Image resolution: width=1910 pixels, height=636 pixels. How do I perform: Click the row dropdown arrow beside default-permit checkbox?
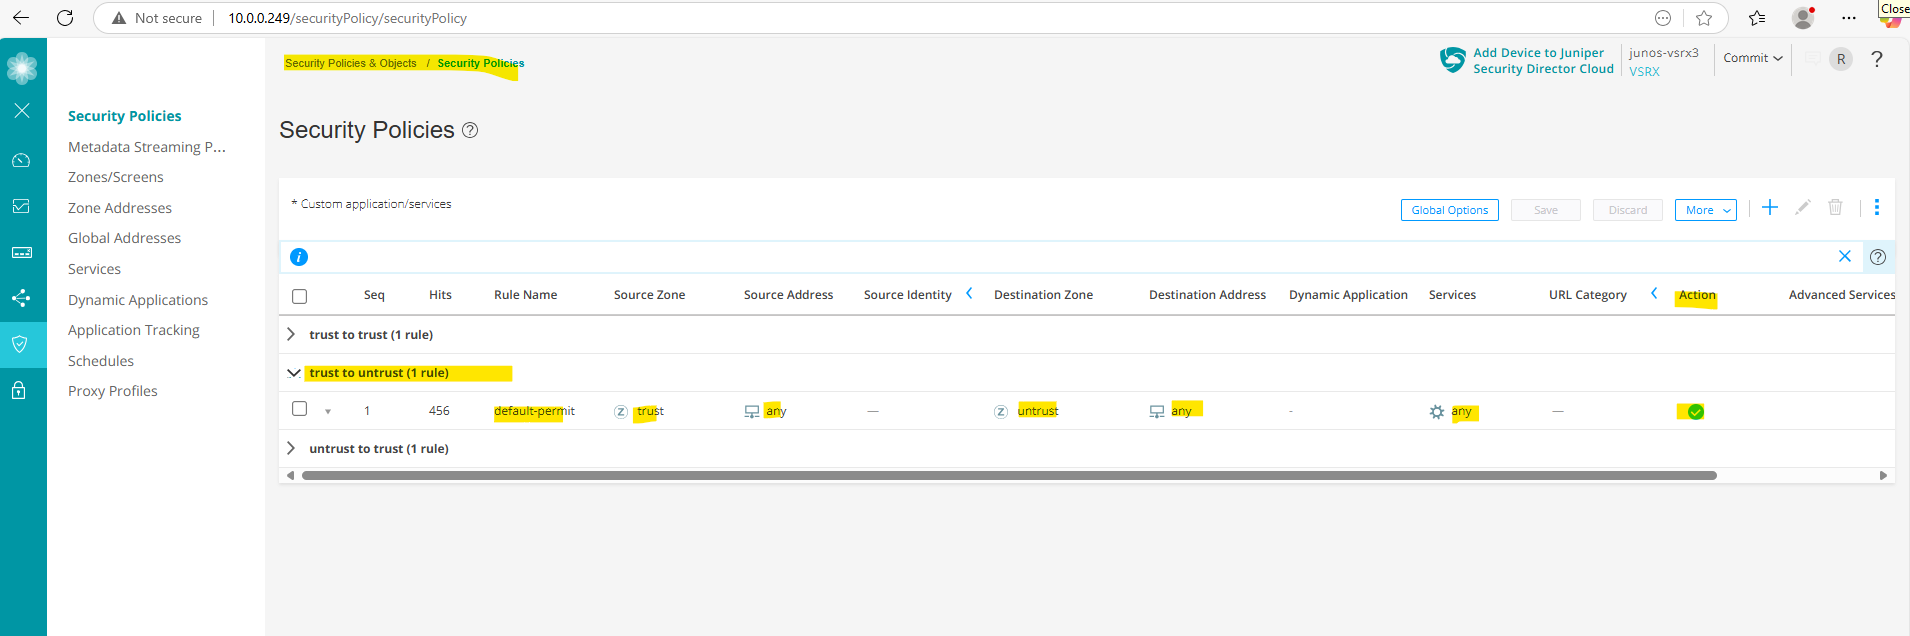328,412
